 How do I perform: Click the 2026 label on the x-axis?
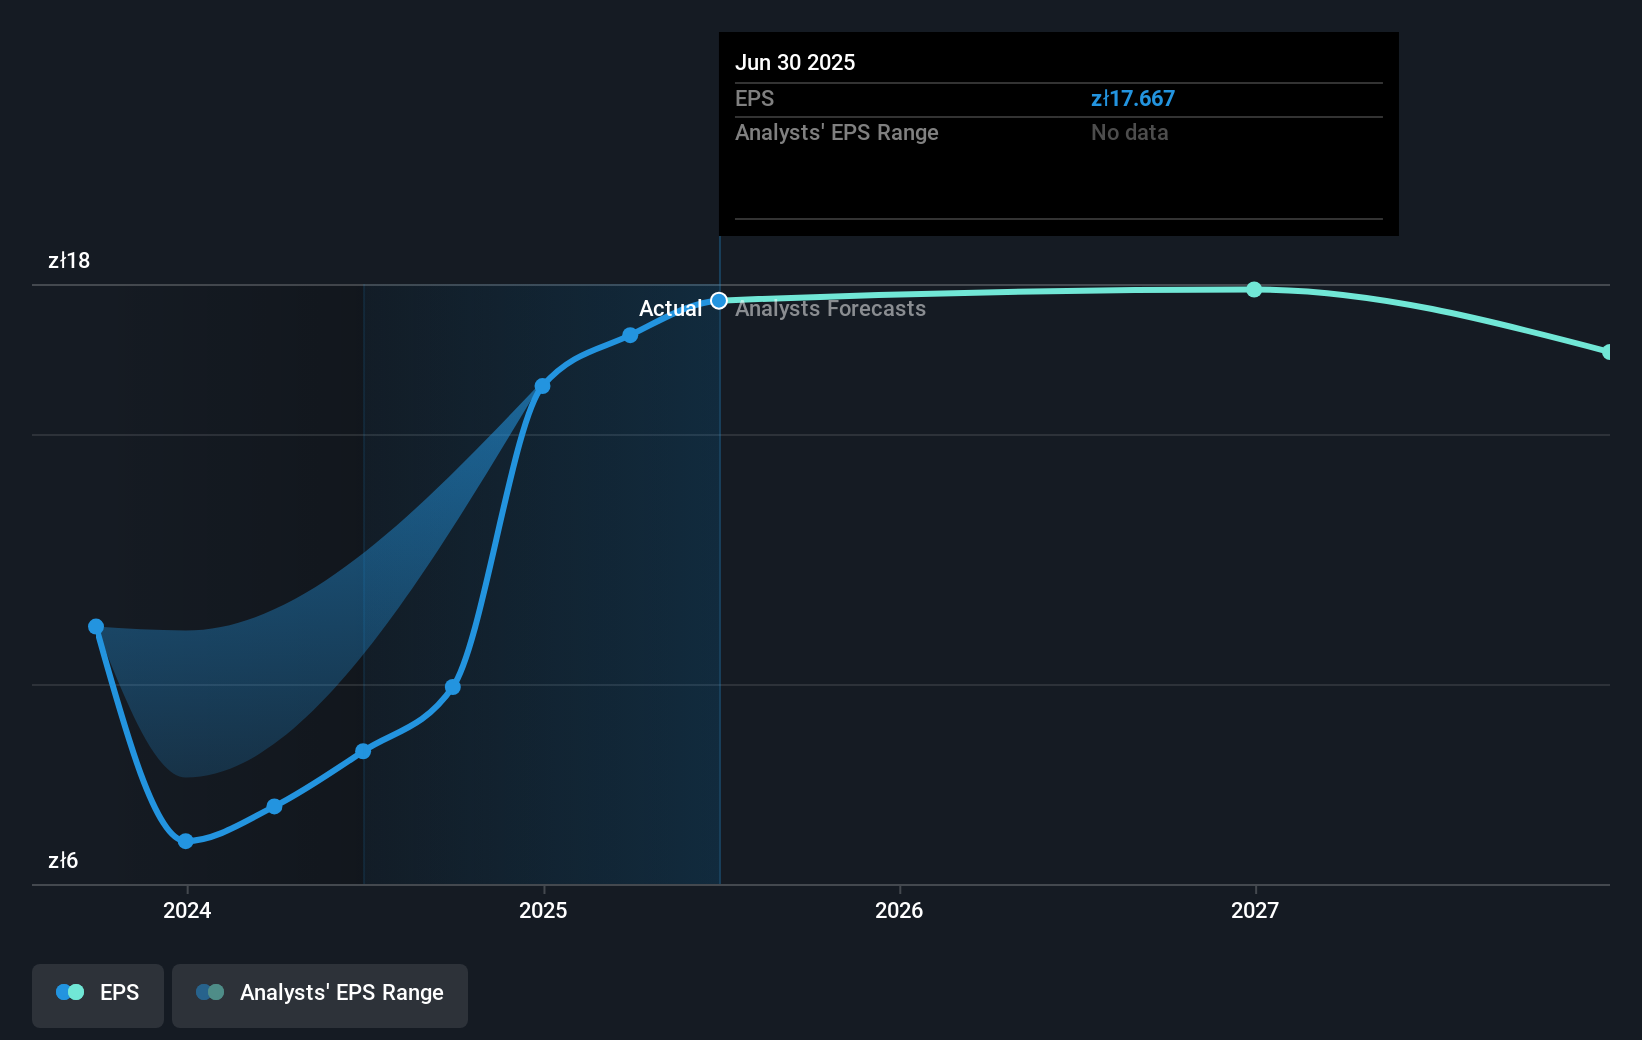point(899,910)
